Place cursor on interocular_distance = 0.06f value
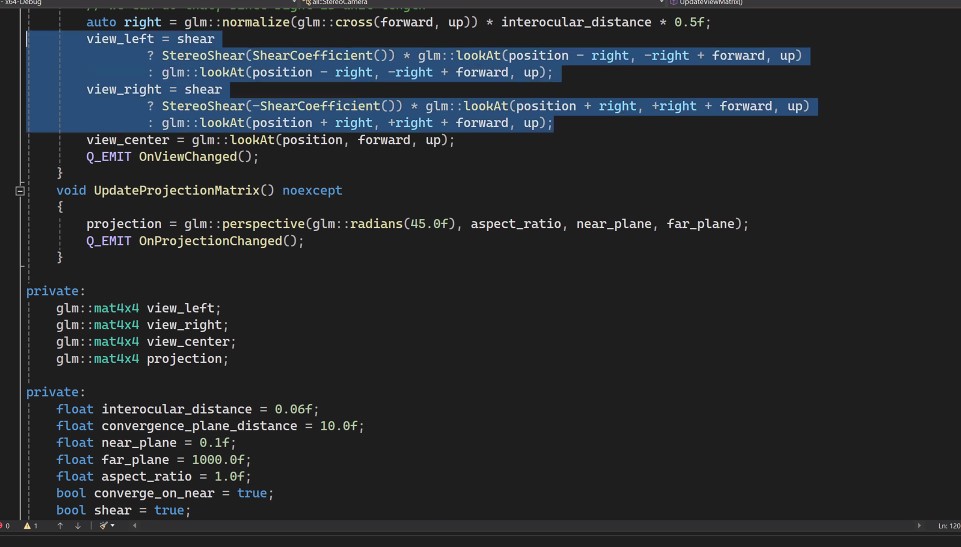961x547 pixels. pos(298,409)
